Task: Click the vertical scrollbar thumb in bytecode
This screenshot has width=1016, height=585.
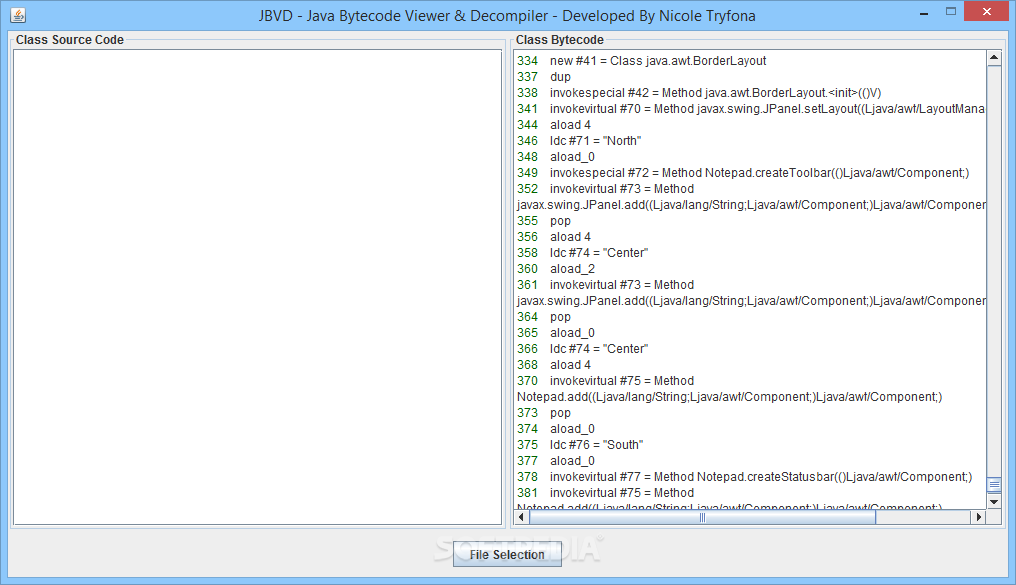Action: tap(994, 485)
